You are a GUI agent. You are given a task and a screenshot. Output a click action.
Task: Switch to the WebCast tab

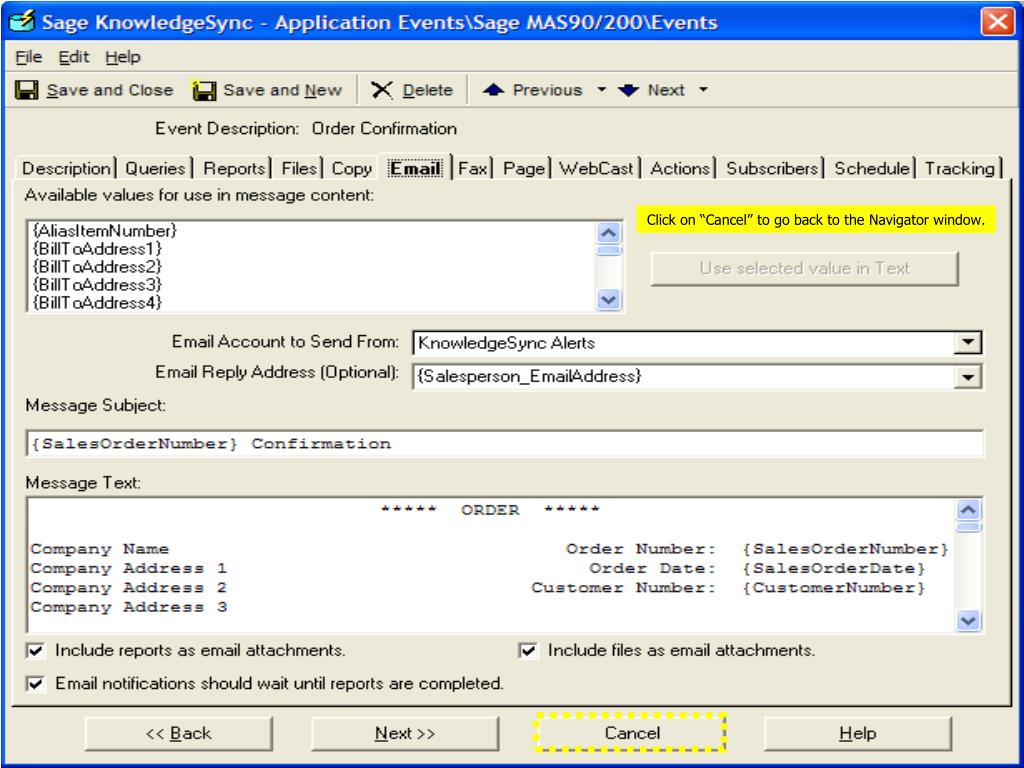[596, 168]
